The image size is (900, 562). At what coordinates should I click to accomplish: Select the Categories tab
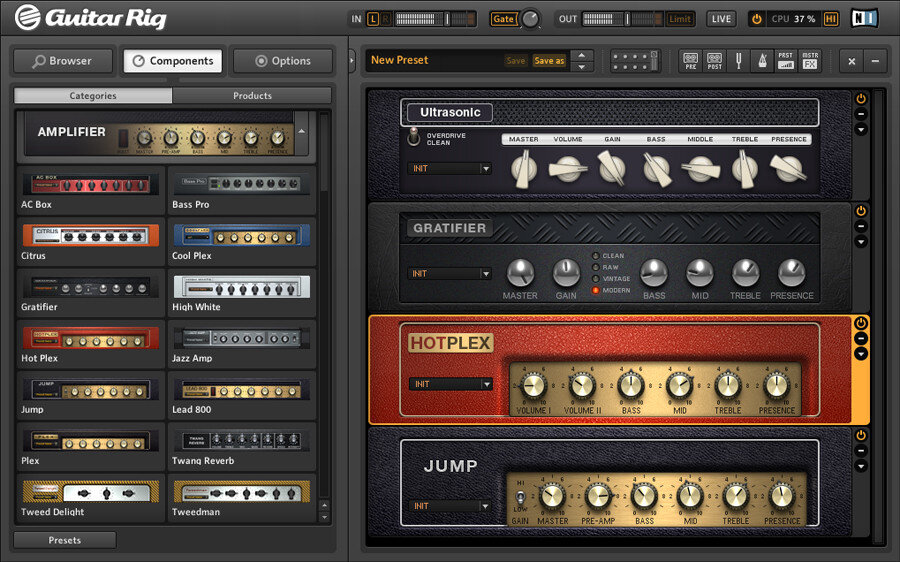tap(93, 95)
